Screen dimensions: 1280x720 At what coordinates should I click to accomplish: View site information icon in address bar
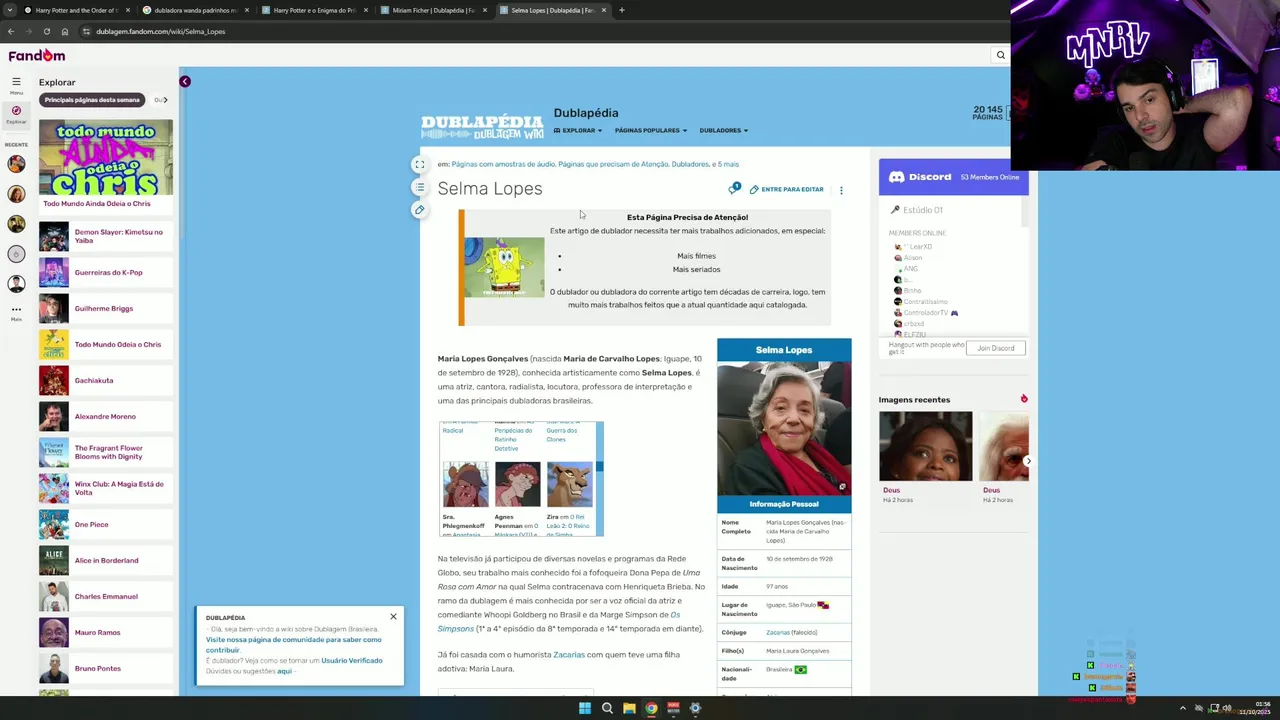86,31
